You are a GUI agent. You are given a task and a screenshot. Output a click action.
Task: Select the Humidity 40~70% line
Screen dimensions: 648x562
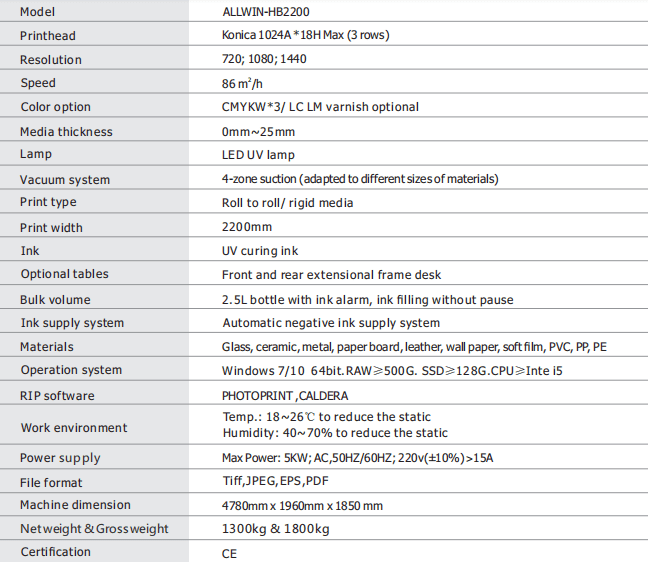(x=334, y=433)
